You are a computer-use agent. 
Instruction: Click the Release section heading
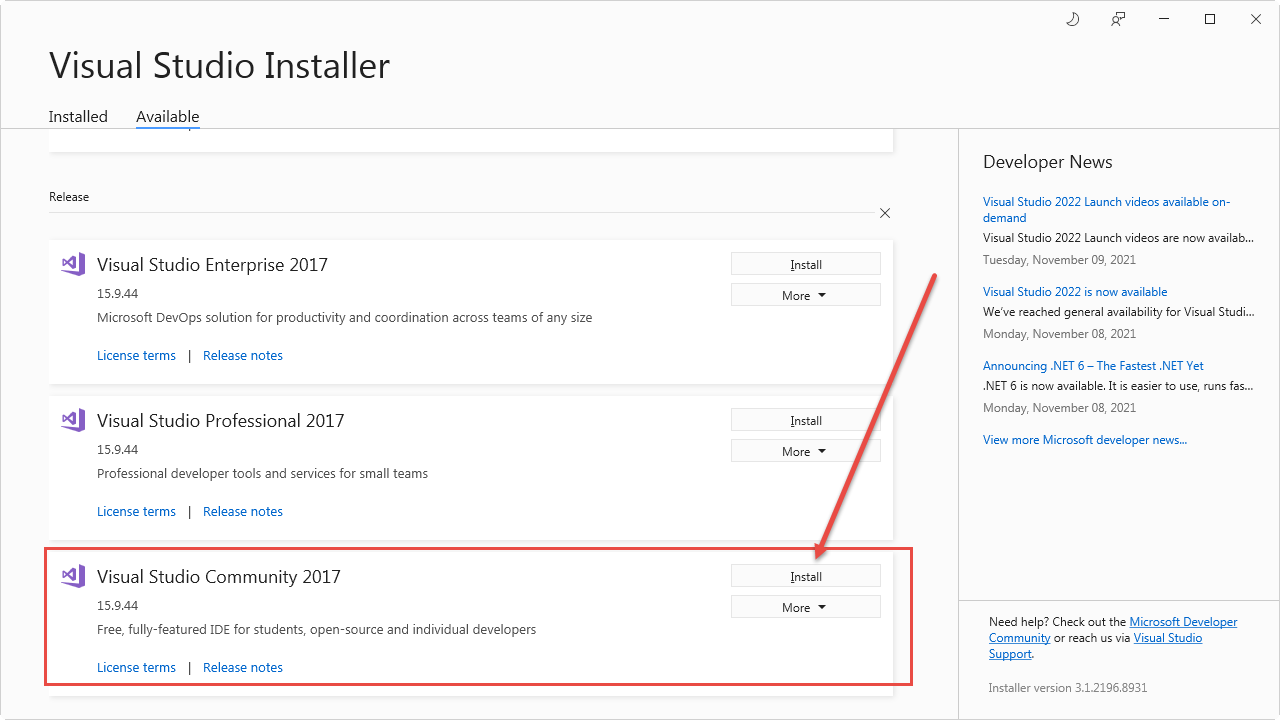pyautogui.click(x=69, y=197)
